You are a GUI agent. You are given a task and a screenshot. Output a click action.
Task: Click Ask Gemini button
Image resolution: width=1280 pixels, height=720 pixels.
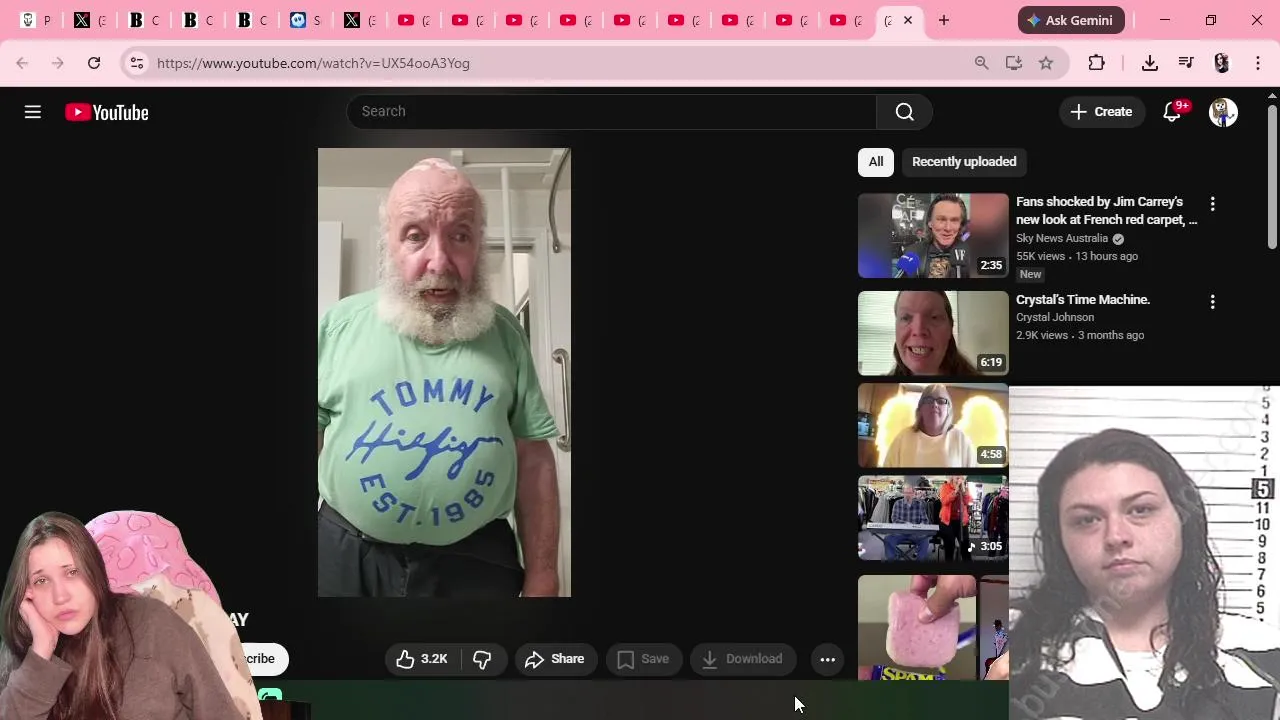point(1071,20)
